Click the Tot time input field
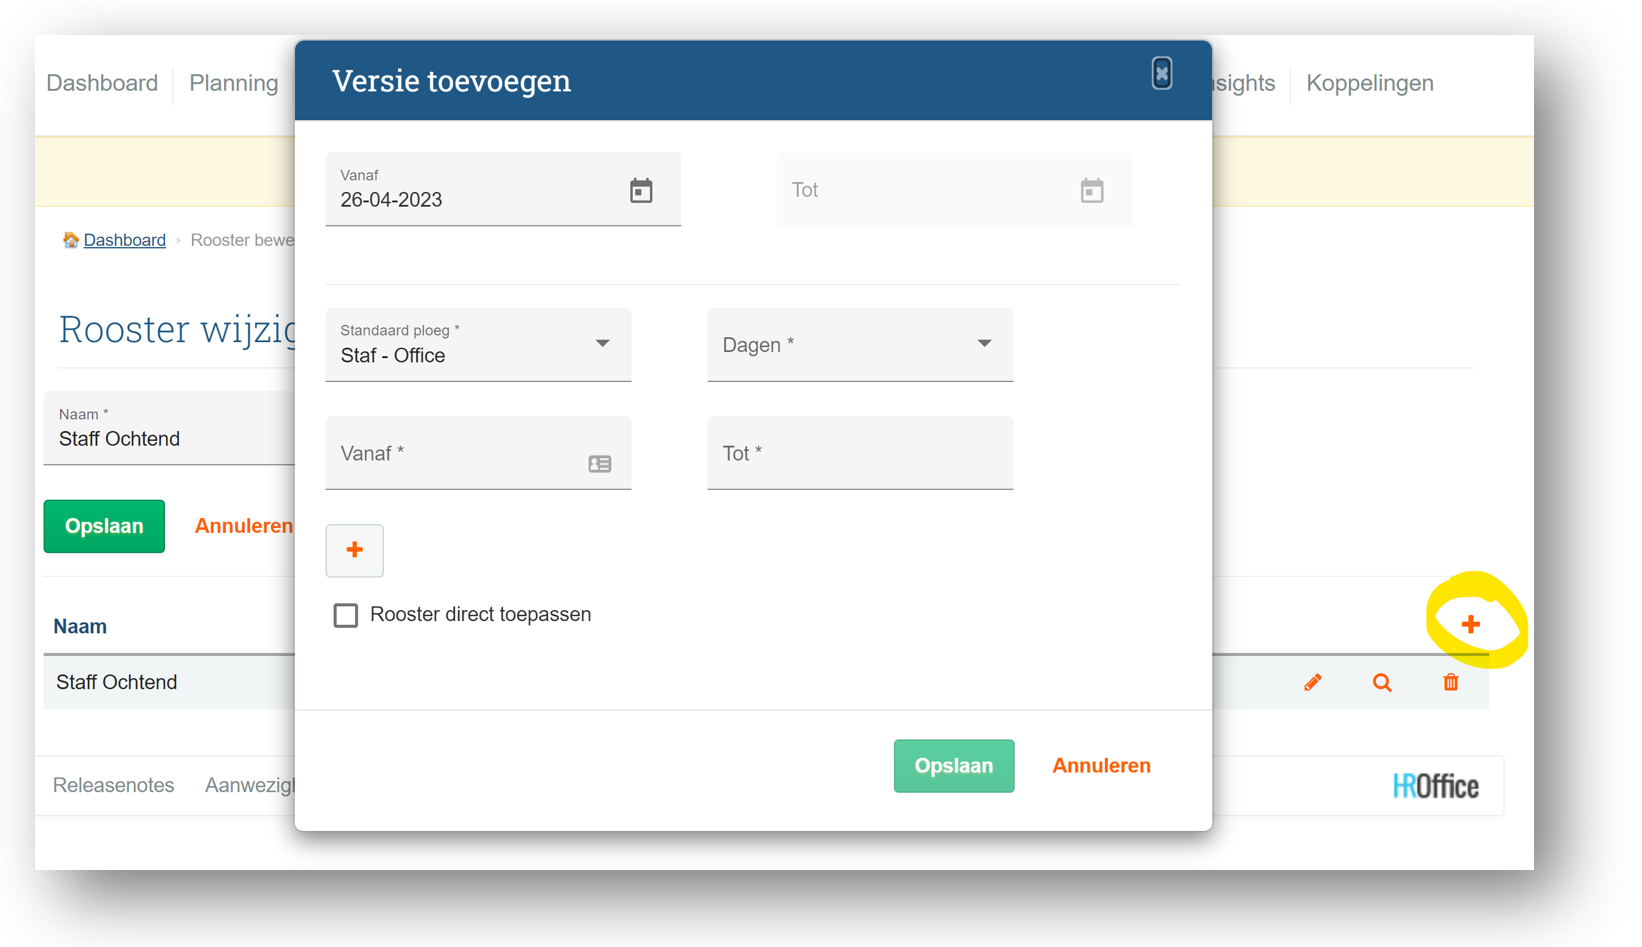This screenshot has height=947, width=1642. [x=860, y=454]
